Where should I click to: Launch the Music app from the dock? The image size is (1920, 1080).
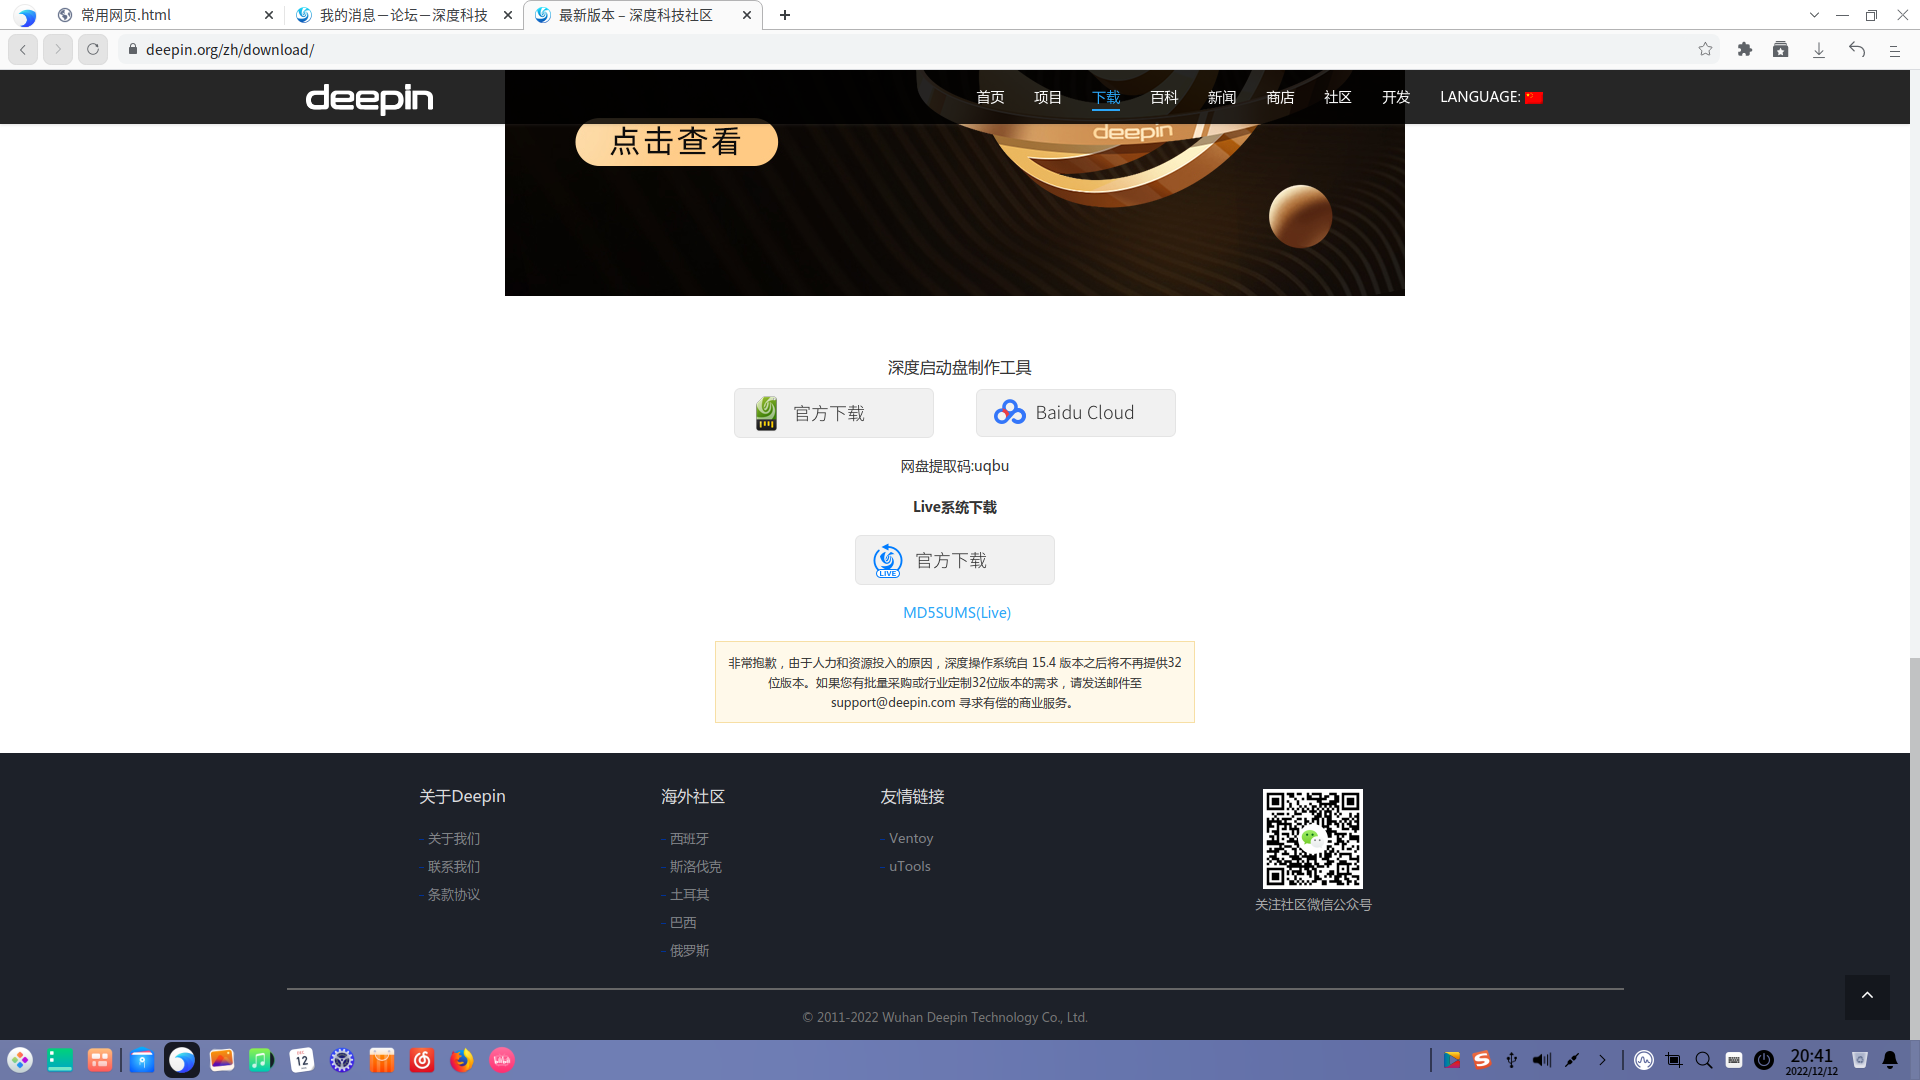pos(259,1060)
